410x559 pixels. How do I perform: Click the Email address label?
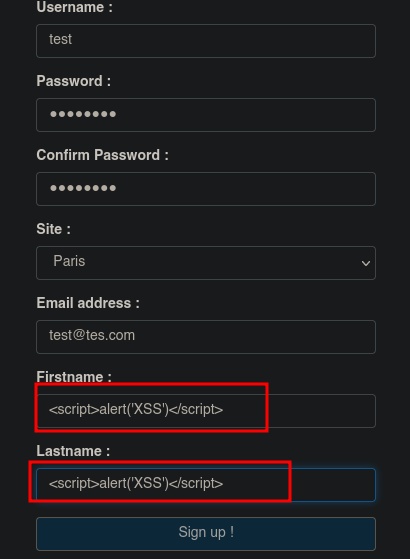click(x=88, y=303)
